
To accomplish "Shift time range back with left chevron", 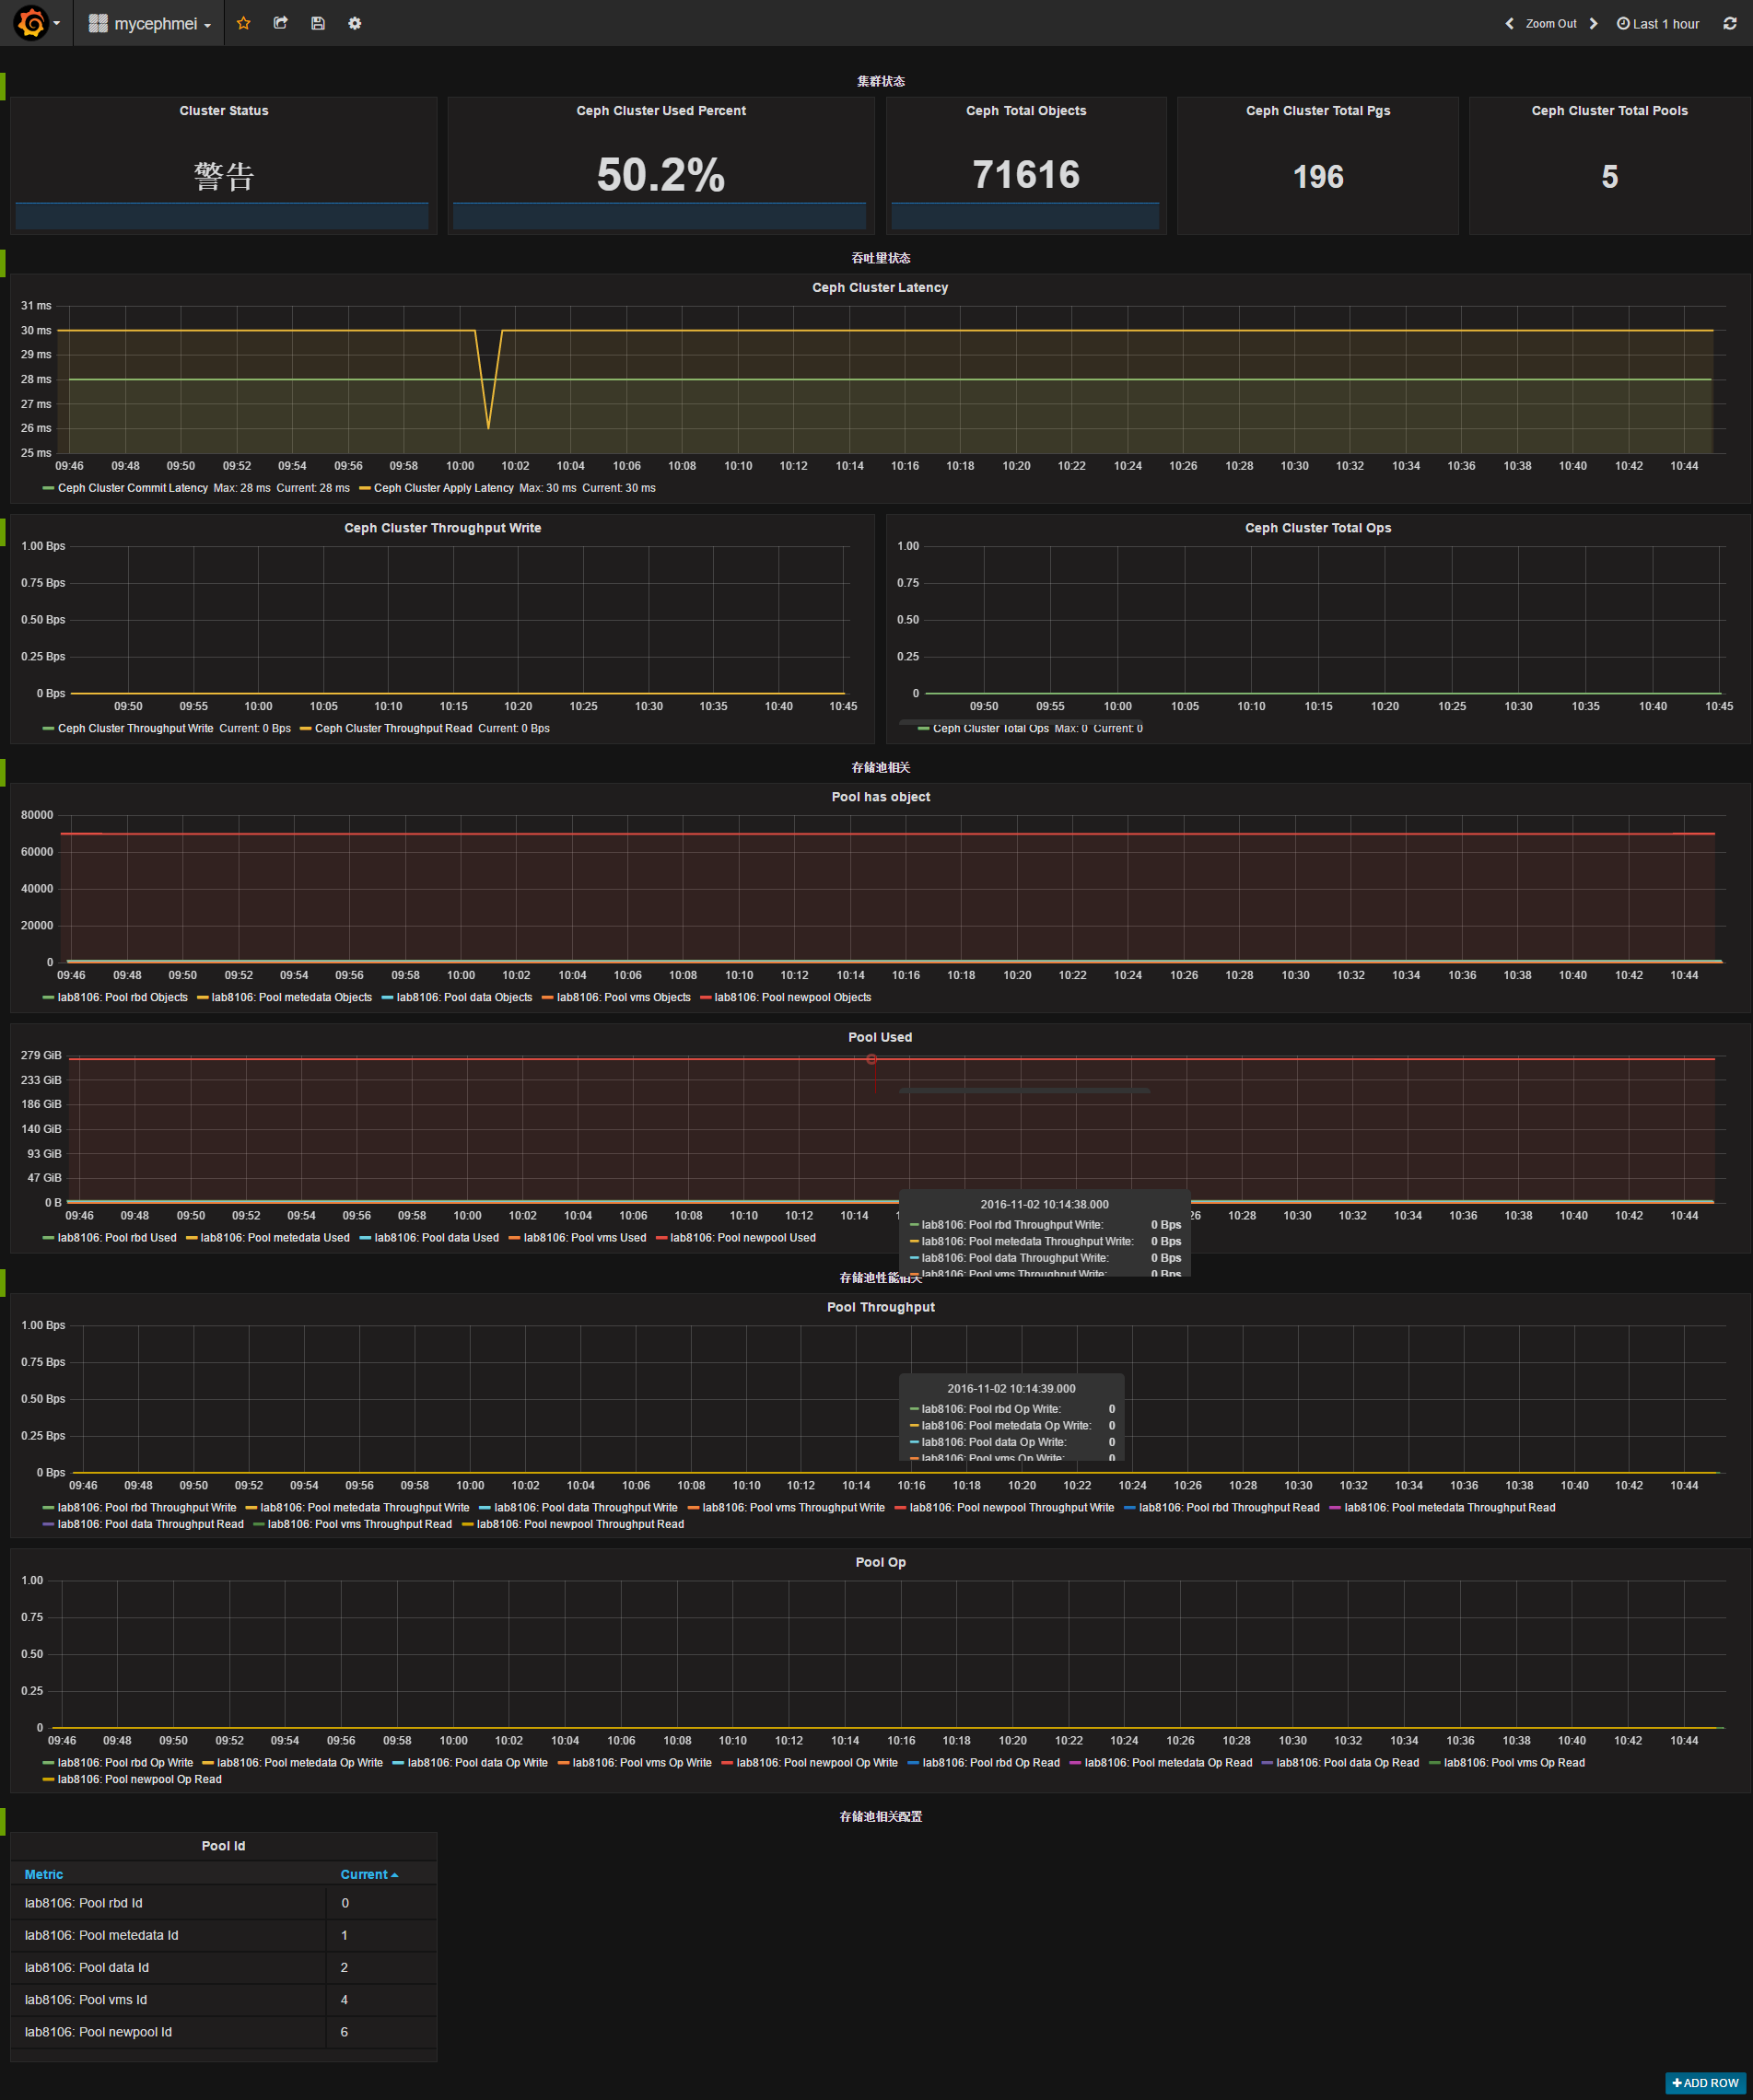I will pos(1509,24).
